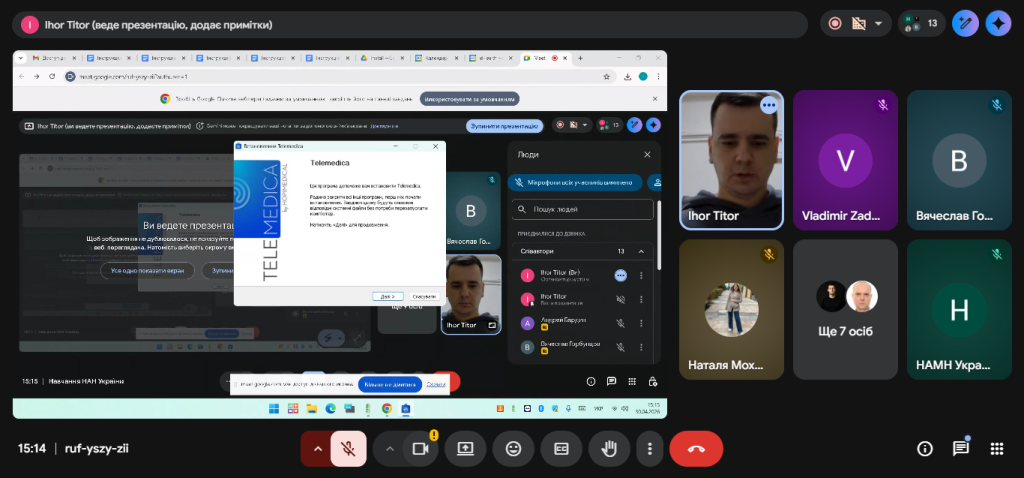This screenshot has width=1024, height=478.
Task: Raise hand using the hand icon
Action: click(x=608, y=449)
